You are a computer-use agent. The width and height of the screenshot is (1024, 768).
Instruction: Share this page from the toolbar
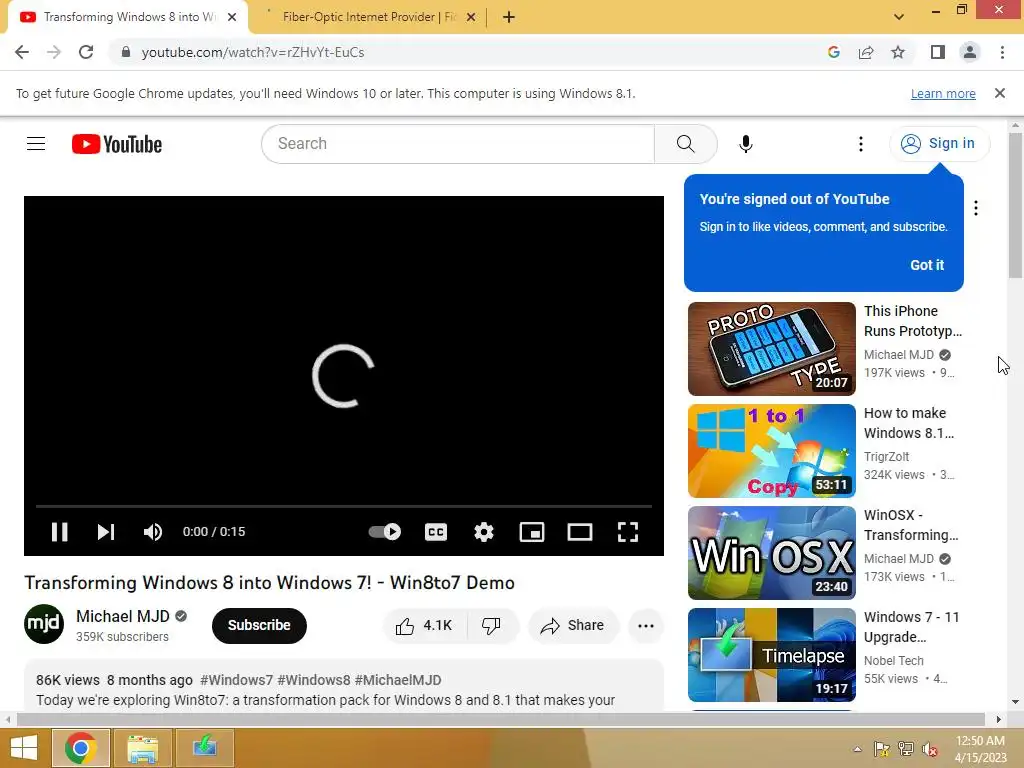(x=866, y=52)
